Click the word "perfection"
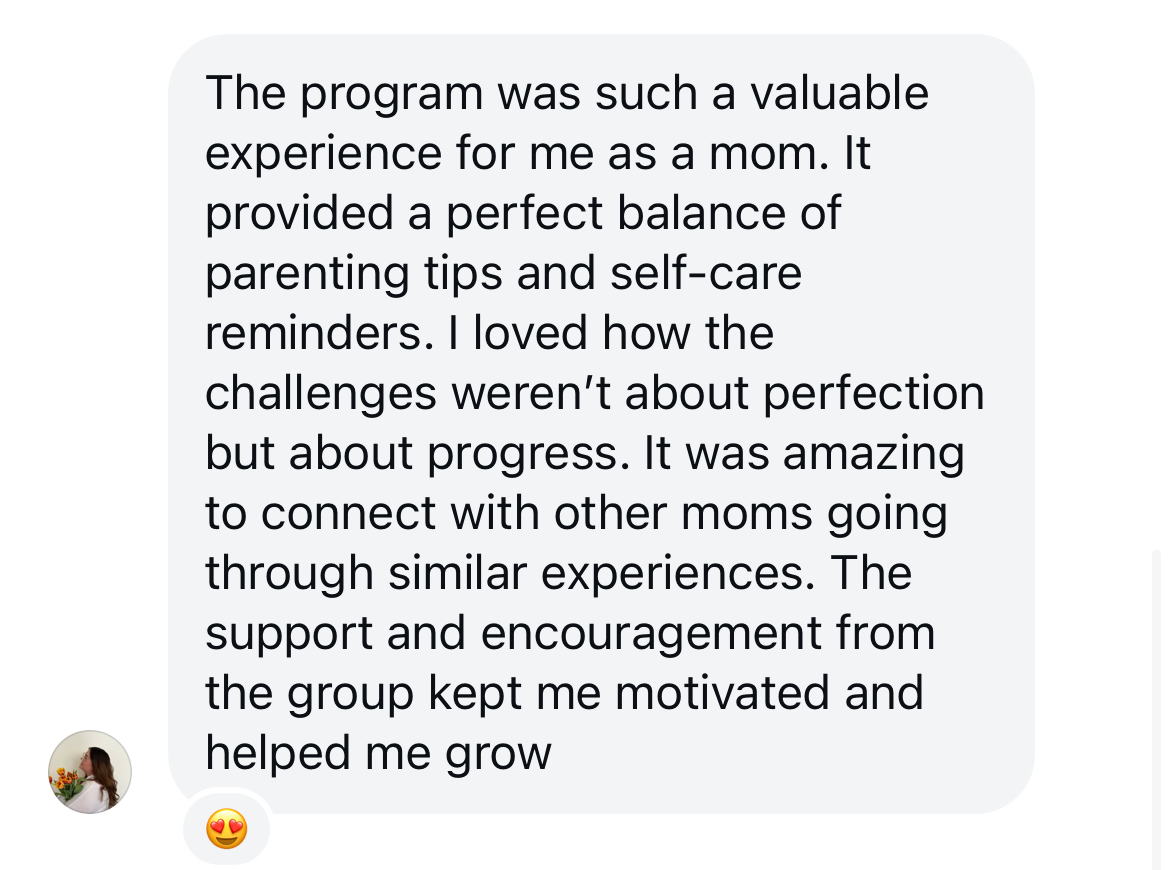Viewport: 1170px width, 870px height. pyautogui.click(x=874, y=393)
